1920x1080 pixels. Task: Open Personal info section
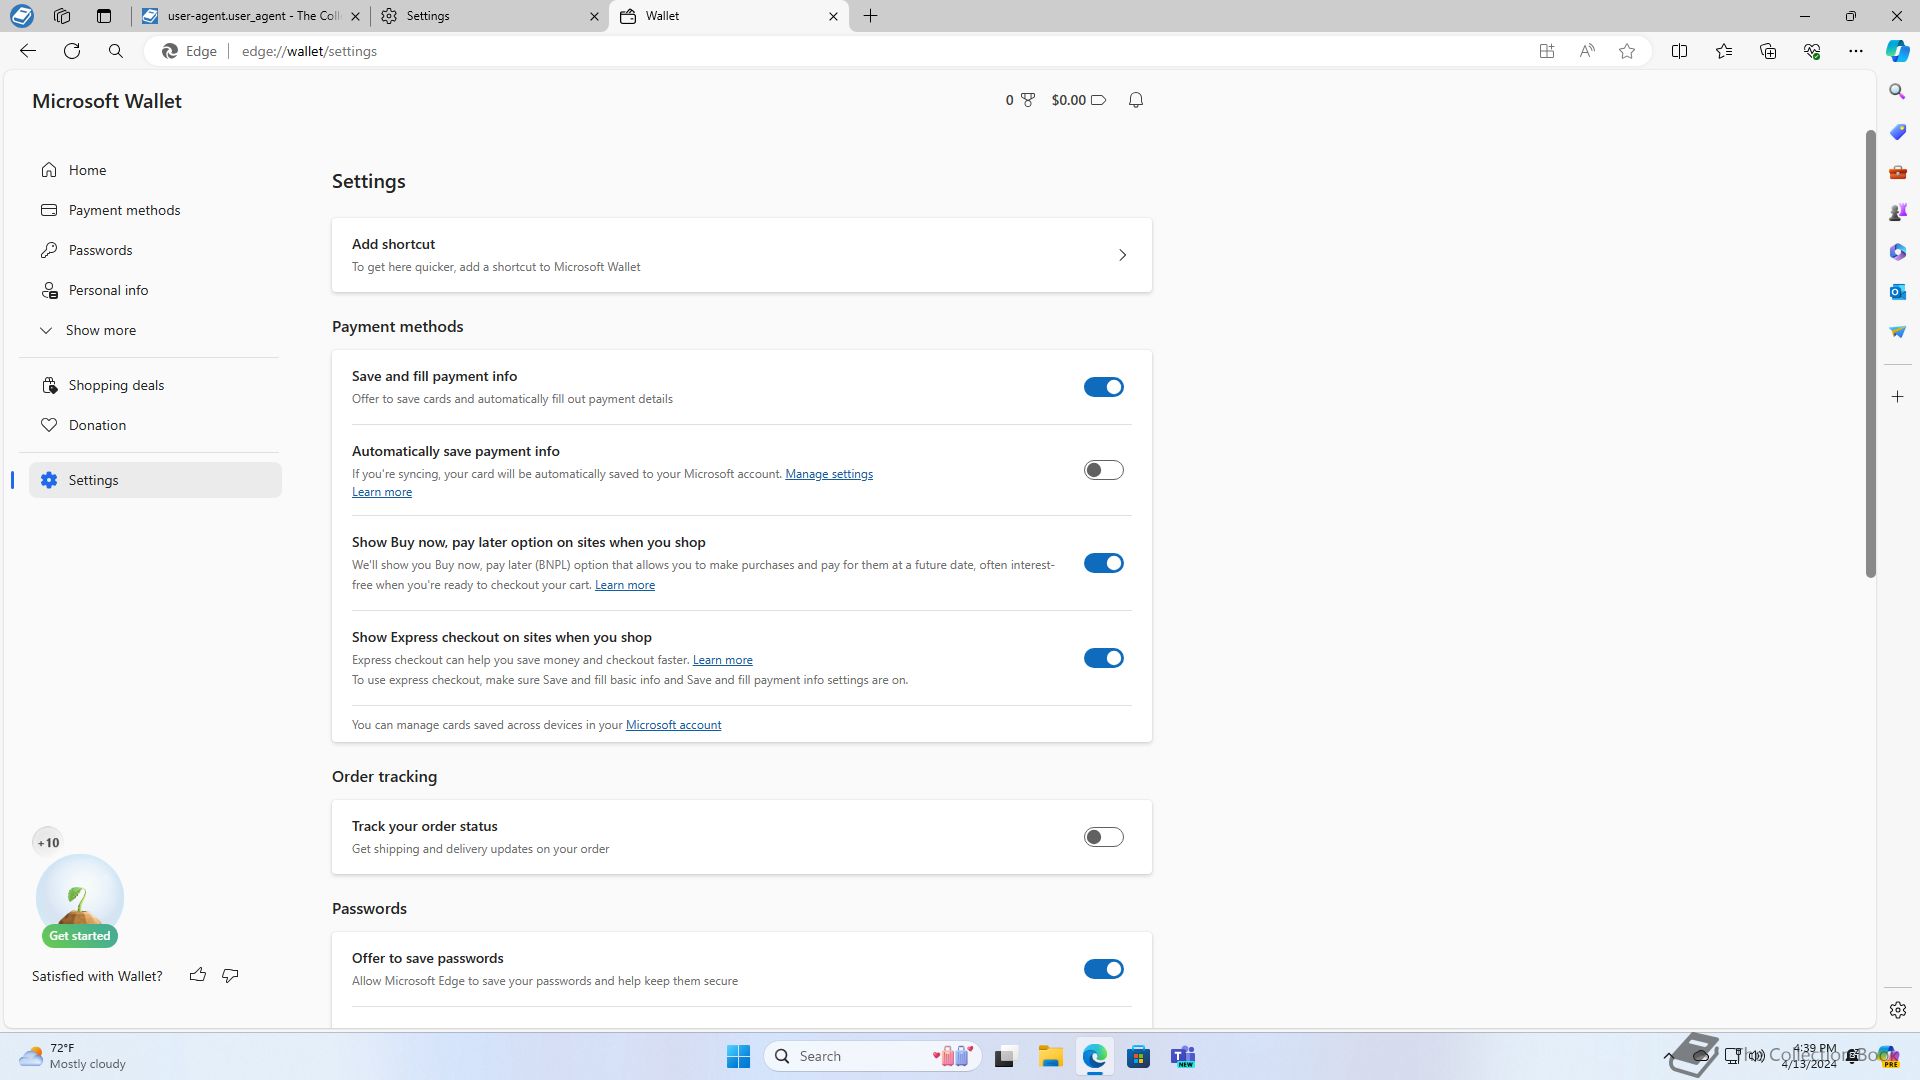point(155,290)
